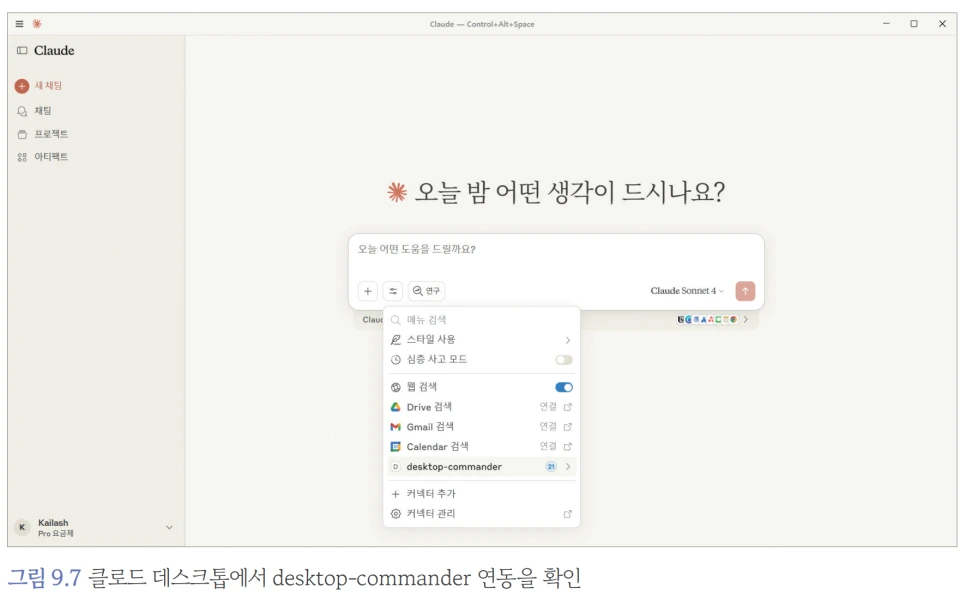Click the Gmail icon in menu

tap(396, 427)
